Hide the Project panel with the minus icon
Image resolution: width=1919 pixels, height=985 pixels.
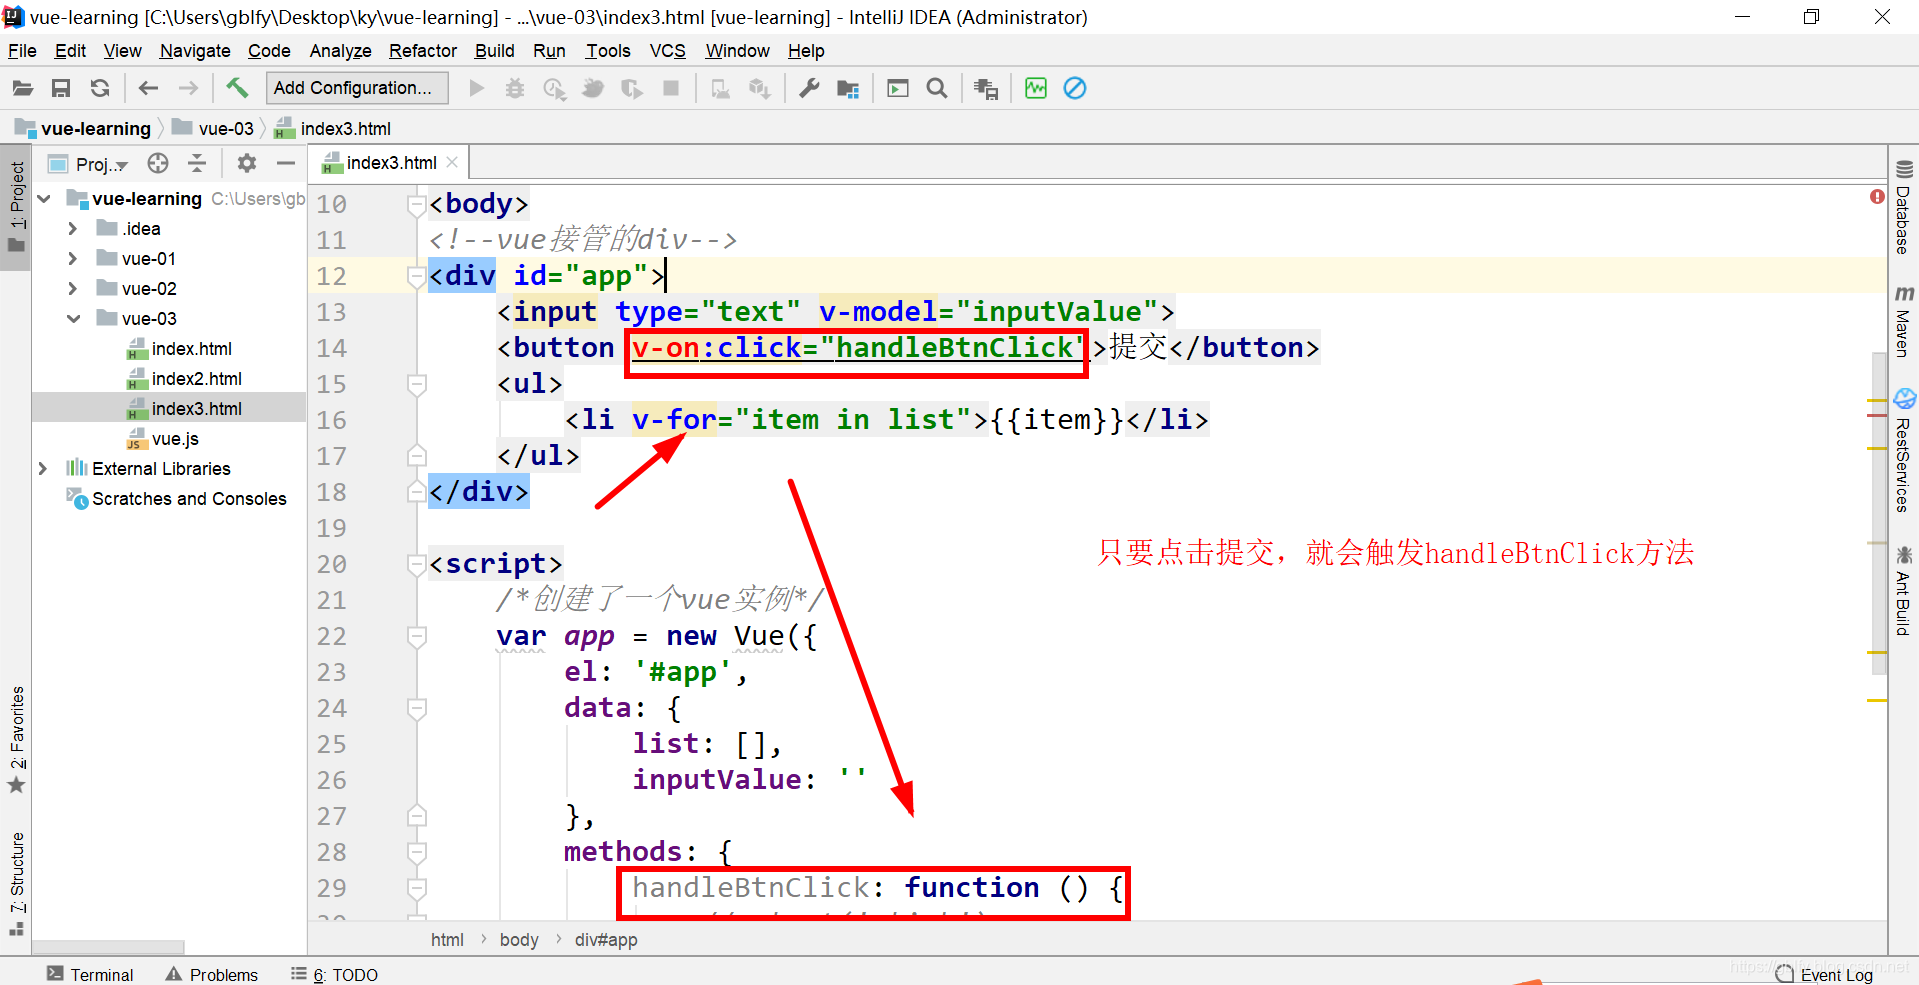286,163
